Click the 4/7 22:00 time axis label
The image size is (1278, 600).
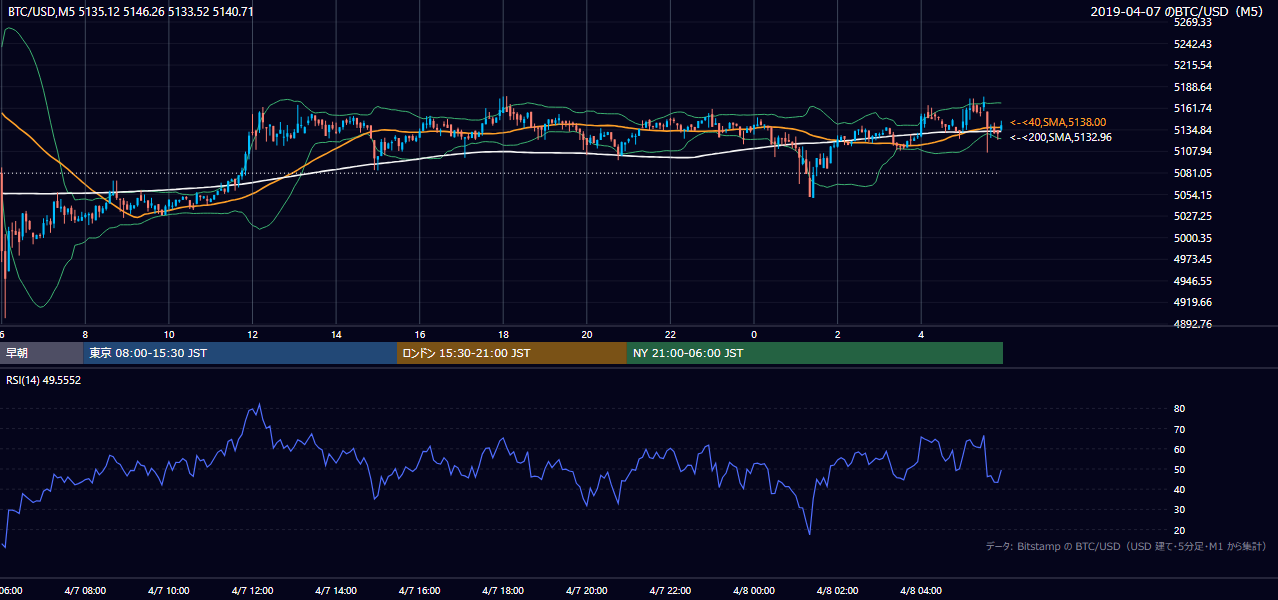[x=670, y=591]
